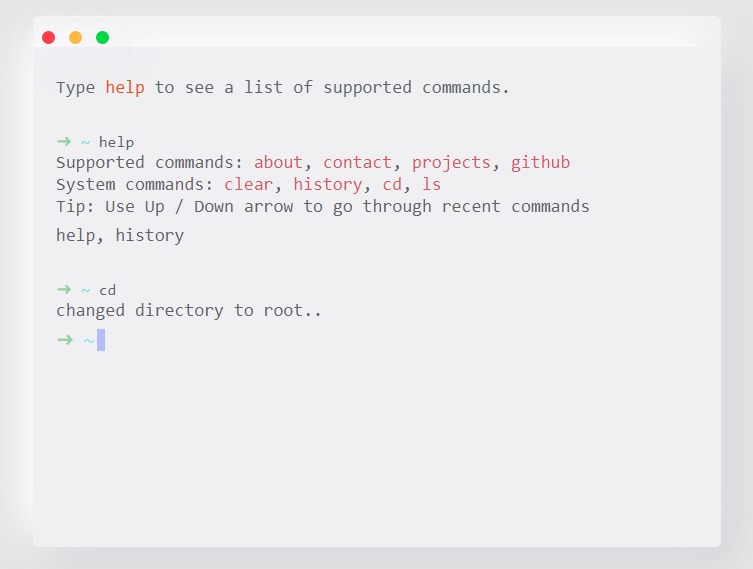Click the tilde symbol in the active prompt
The image size is (753, 569).
pos(88,341)
